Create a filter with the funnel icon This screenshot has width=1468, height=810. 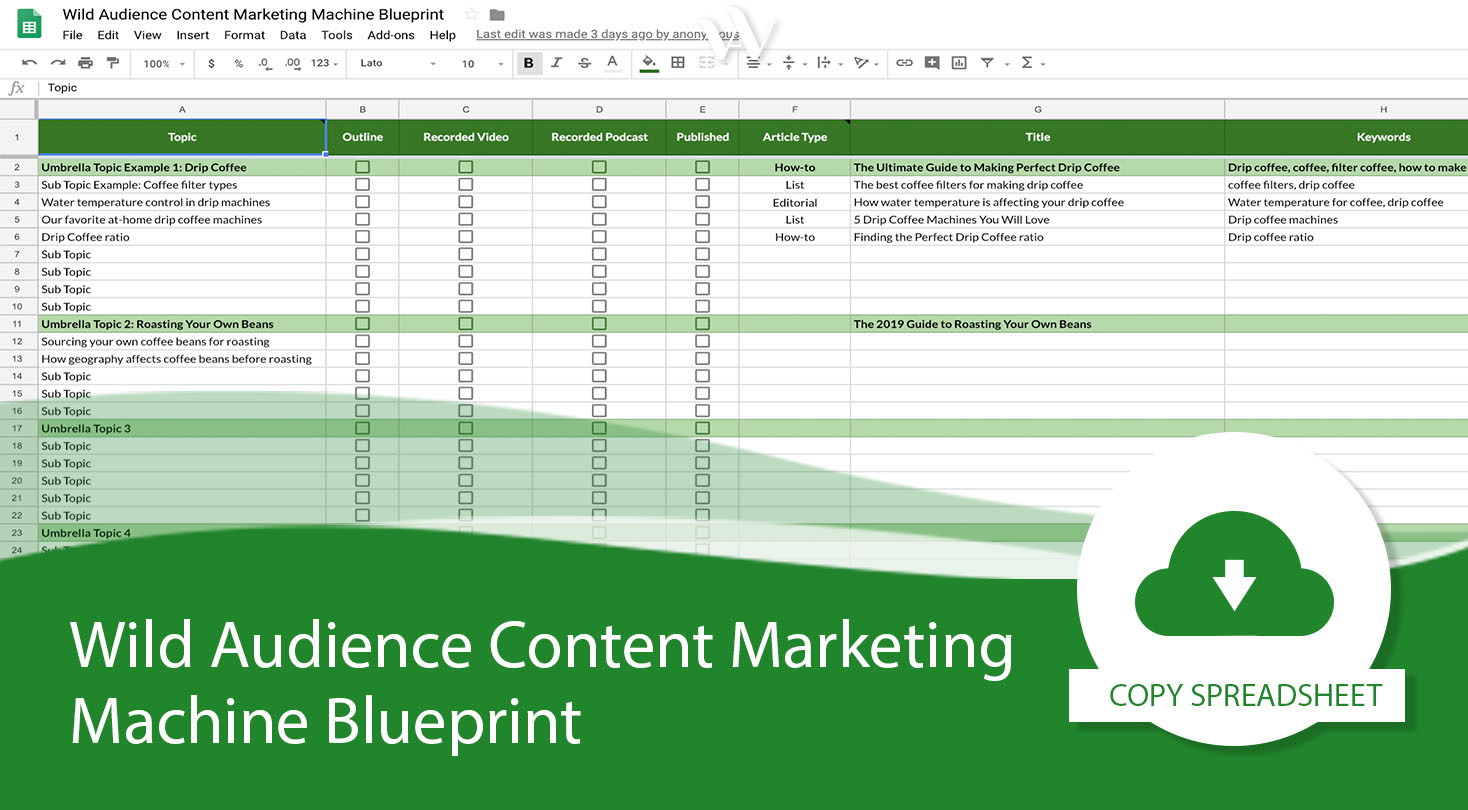(x=987, y=63)
